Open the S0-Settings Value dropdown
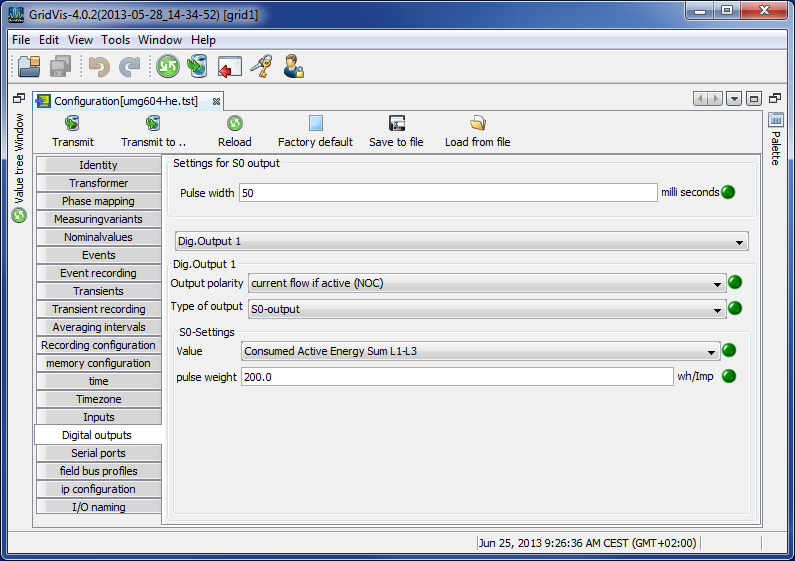The width and height of the screenshot is (795, 561). click(712, 352)
